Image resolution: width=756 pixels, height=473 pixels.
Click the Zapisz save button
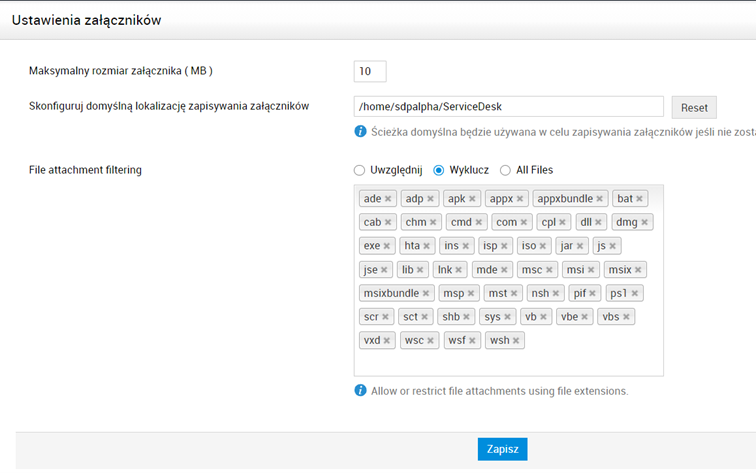(x=502, y=449)
